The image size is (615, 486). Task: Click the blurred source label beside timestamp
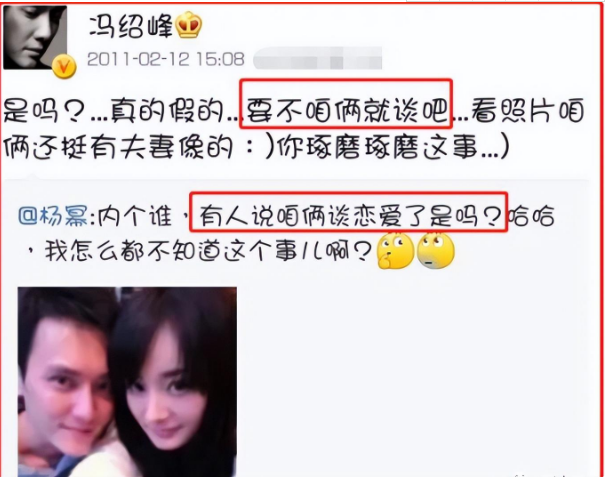[x=318, y=59]
